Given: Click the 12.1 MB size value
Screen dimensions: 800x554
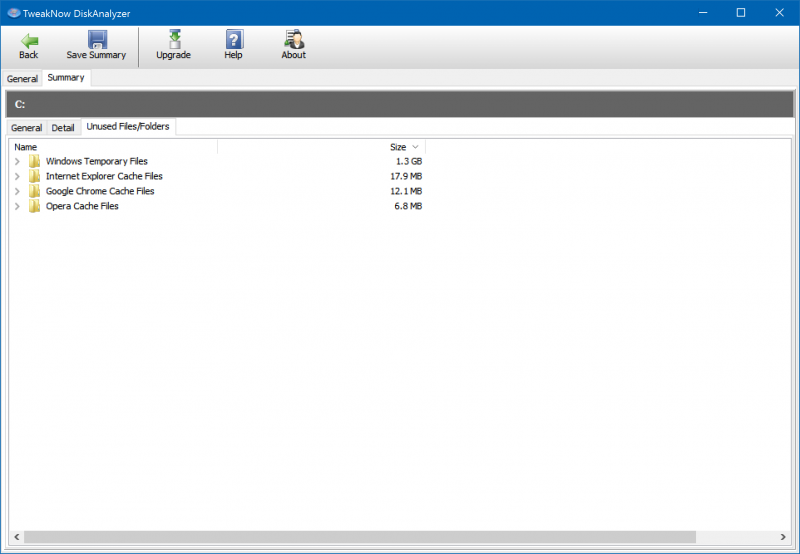Looking at the screenshot, I should pos(406,191).
